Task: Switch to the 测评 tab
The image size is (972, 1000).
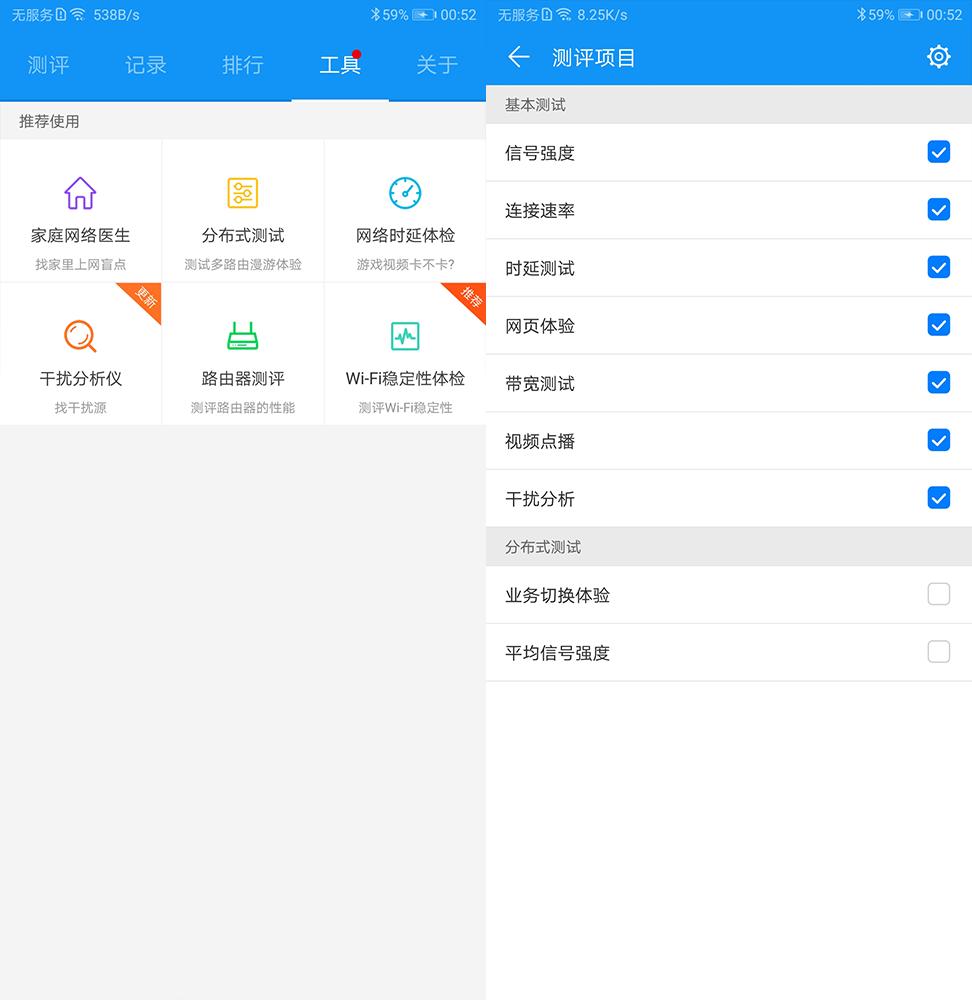Action: [48, 64]
